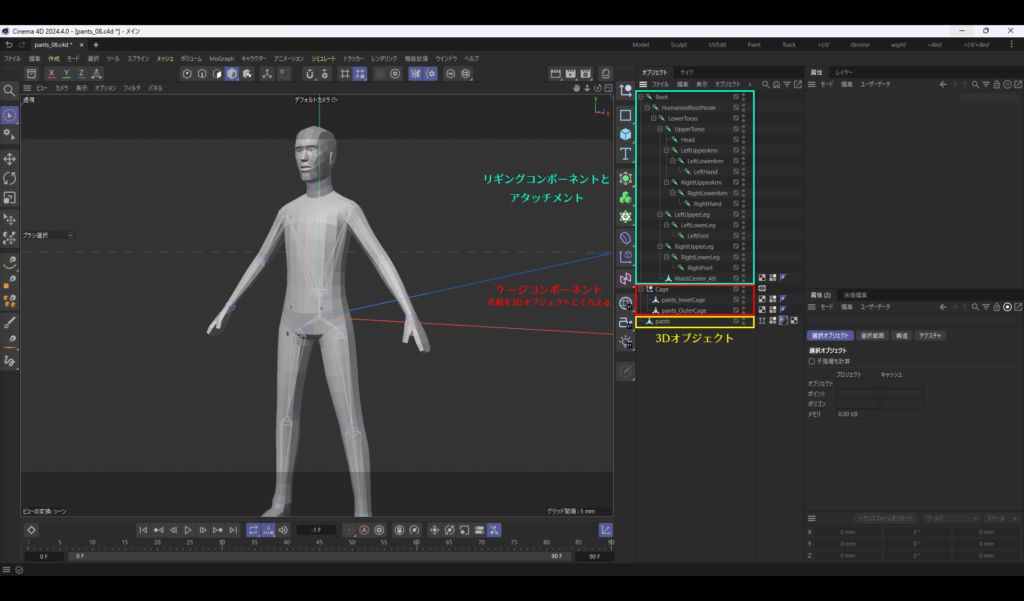
Task: Collapse the LeftUpperArm joint branch
Action: [665, 151]
